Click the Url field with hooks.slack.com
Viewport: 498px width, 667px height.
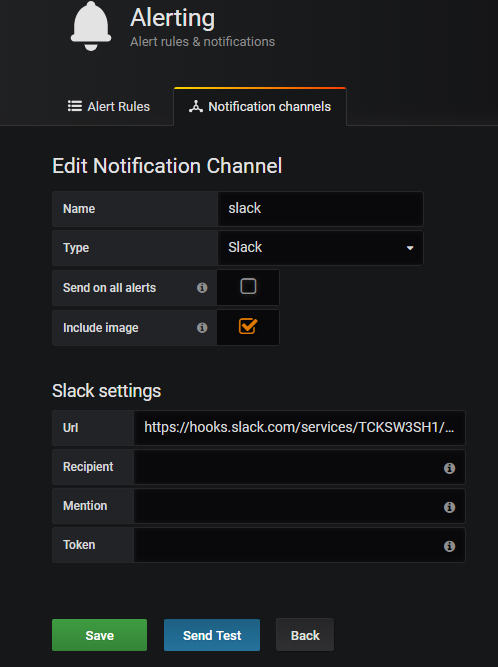(x=299, y=428)
